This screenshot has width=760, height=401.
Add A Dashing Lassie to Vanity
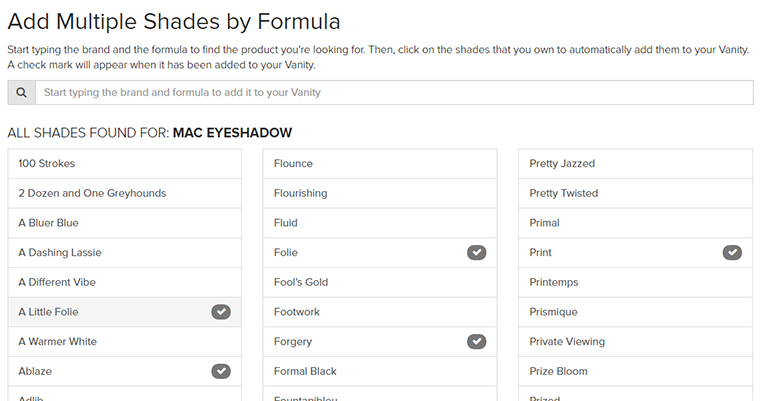click(x=125, y=253)
